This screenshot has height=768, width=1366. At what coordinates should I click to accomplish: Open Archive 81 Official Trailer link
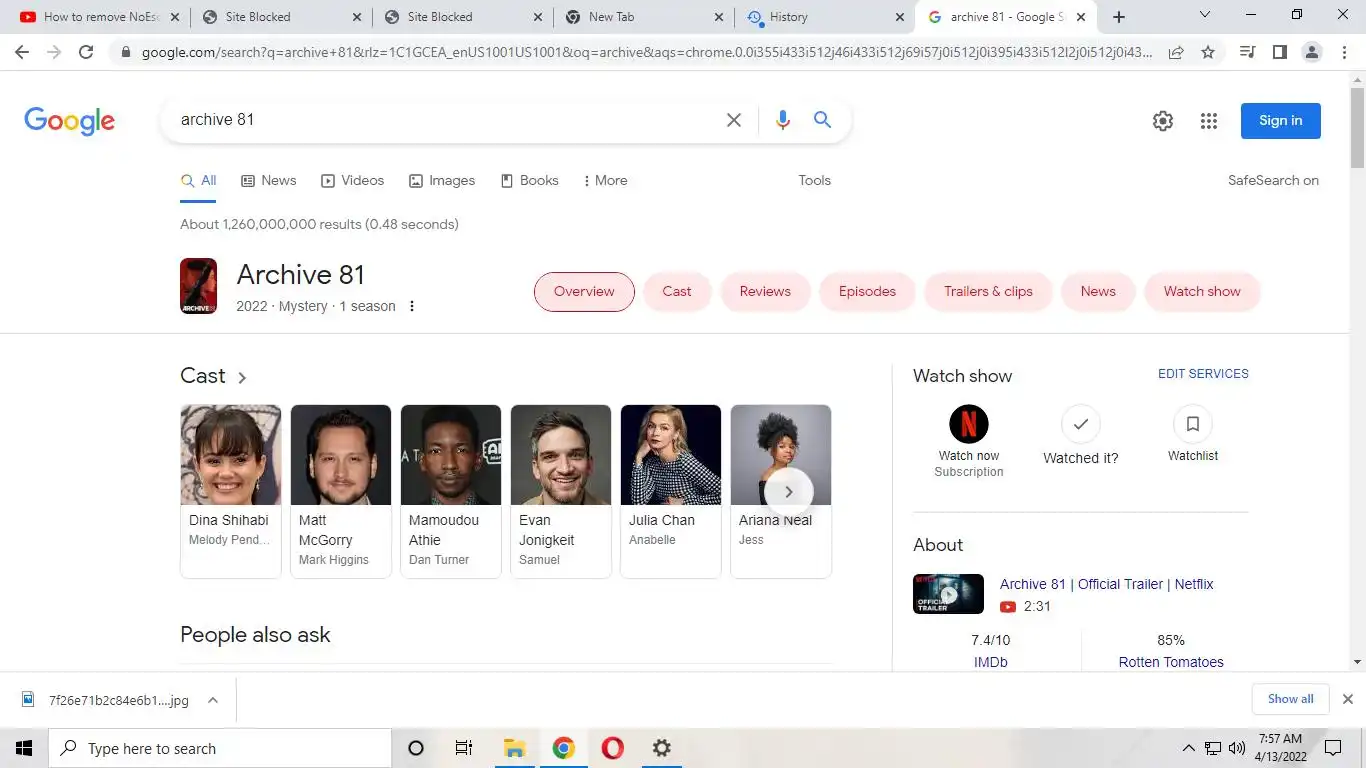tap(1106, 584)
